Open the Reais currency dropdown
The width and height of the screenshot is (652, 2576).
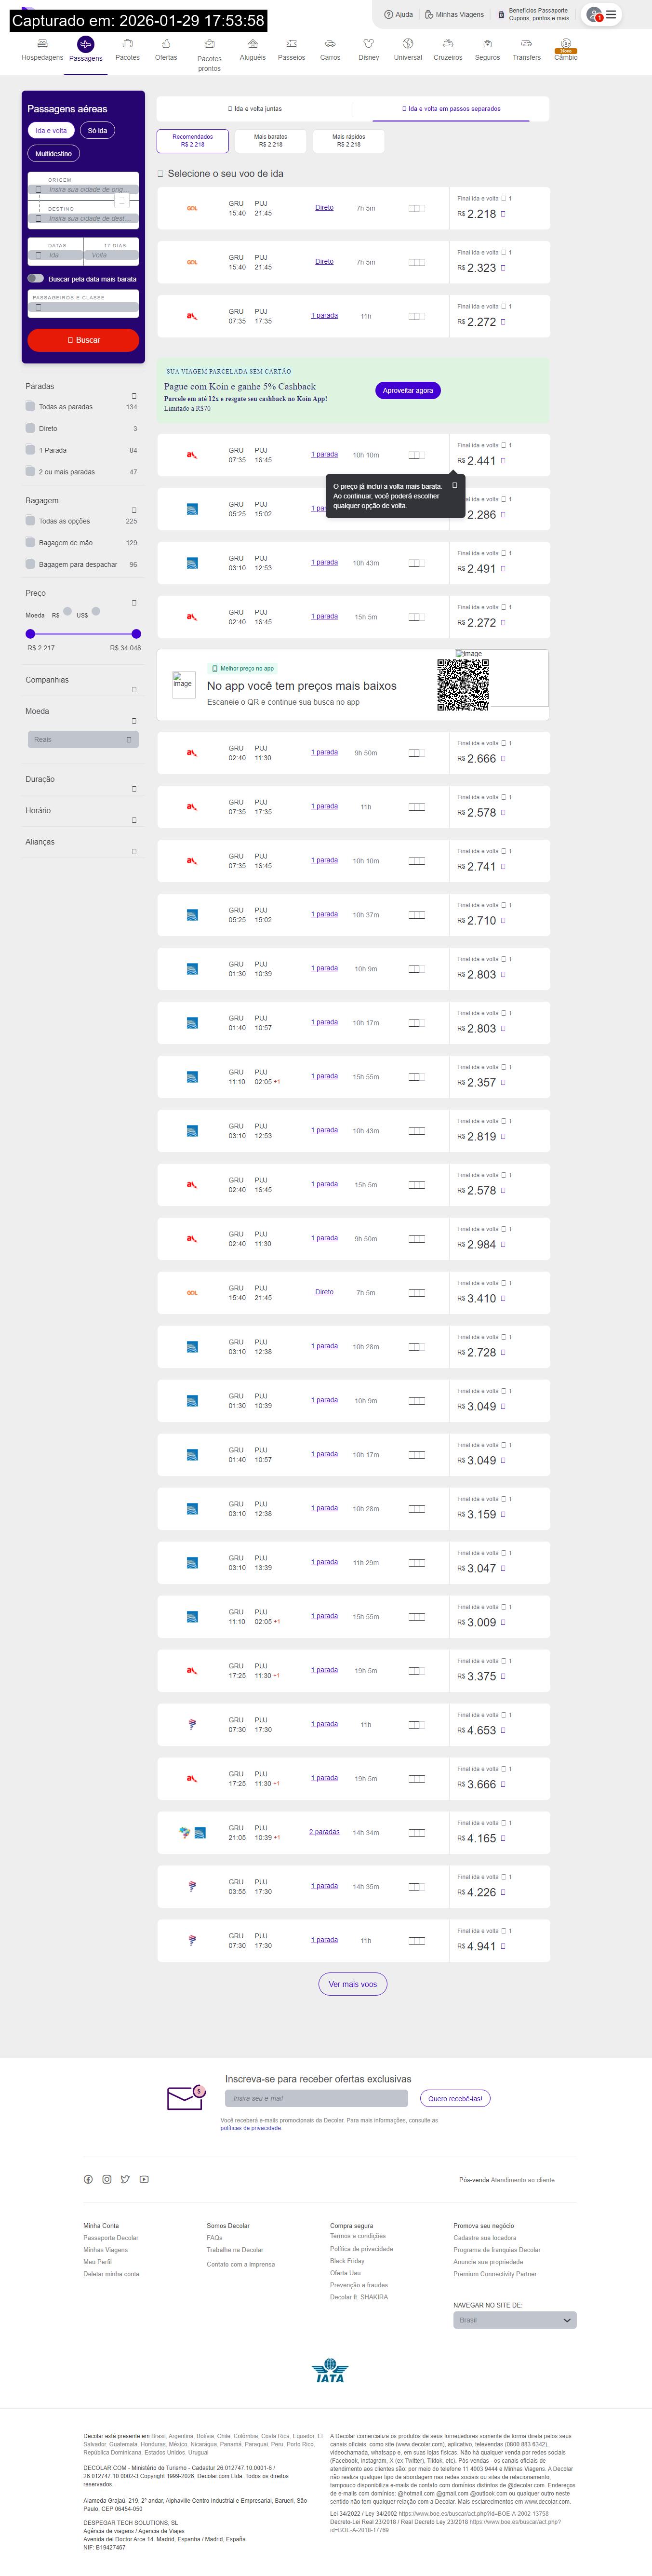[83, 739]
